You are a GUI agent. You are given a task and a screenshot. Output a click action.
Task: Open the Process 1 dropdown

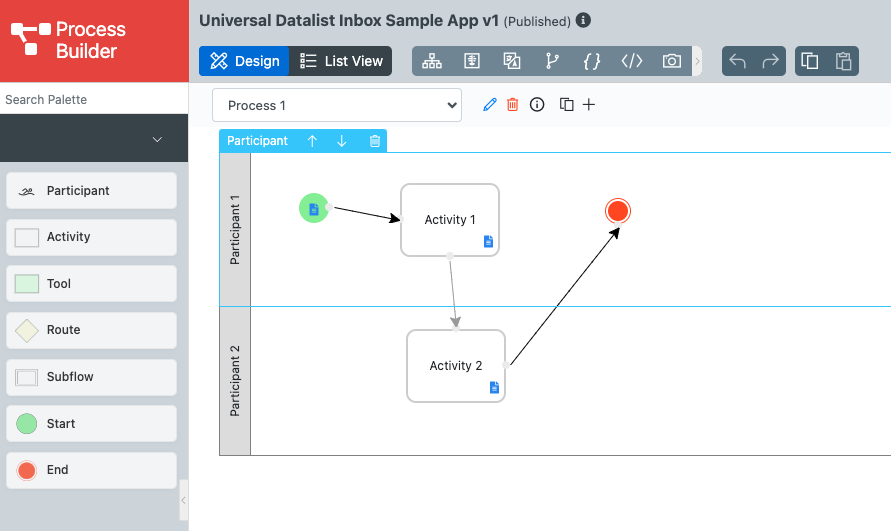337,105
